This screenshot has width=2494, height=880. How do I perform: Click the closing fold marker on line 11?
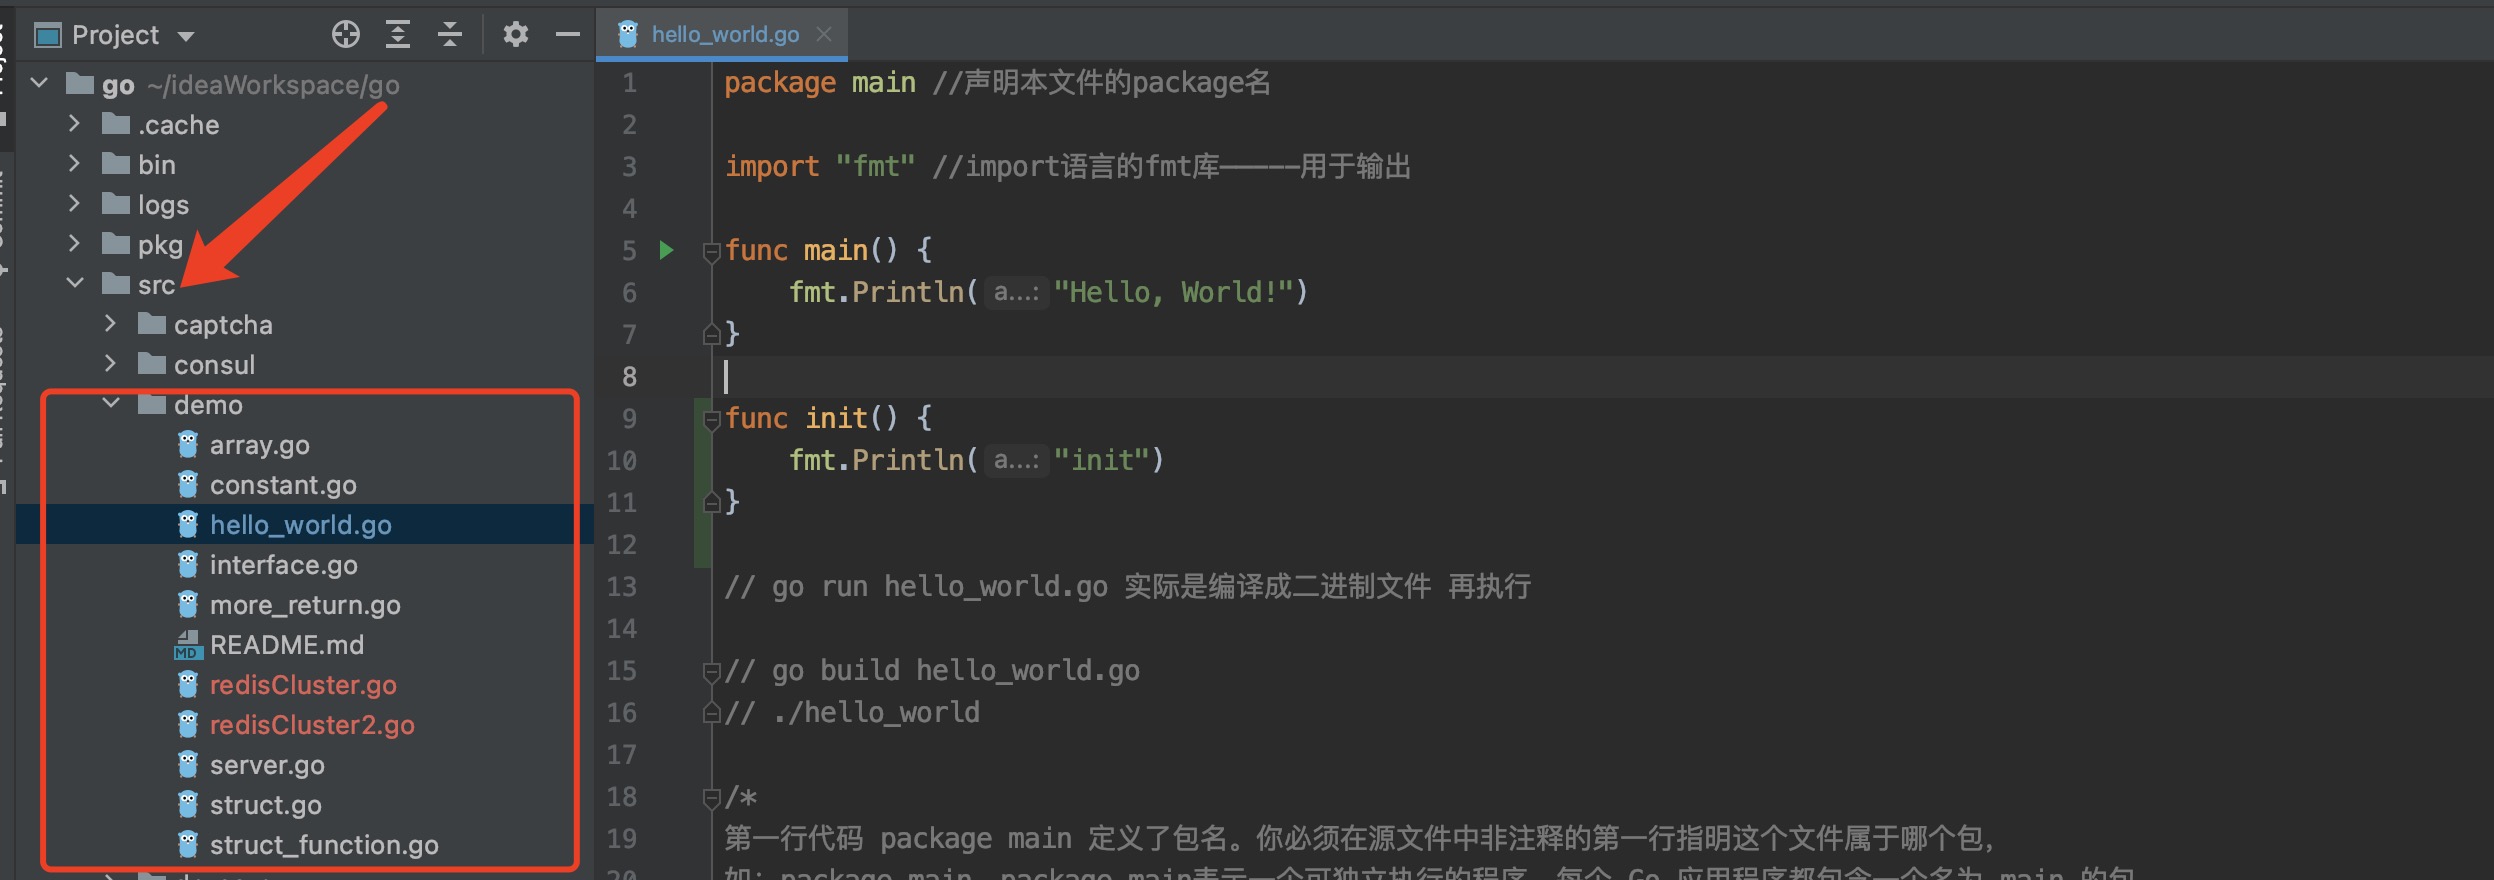pos(711,501)
